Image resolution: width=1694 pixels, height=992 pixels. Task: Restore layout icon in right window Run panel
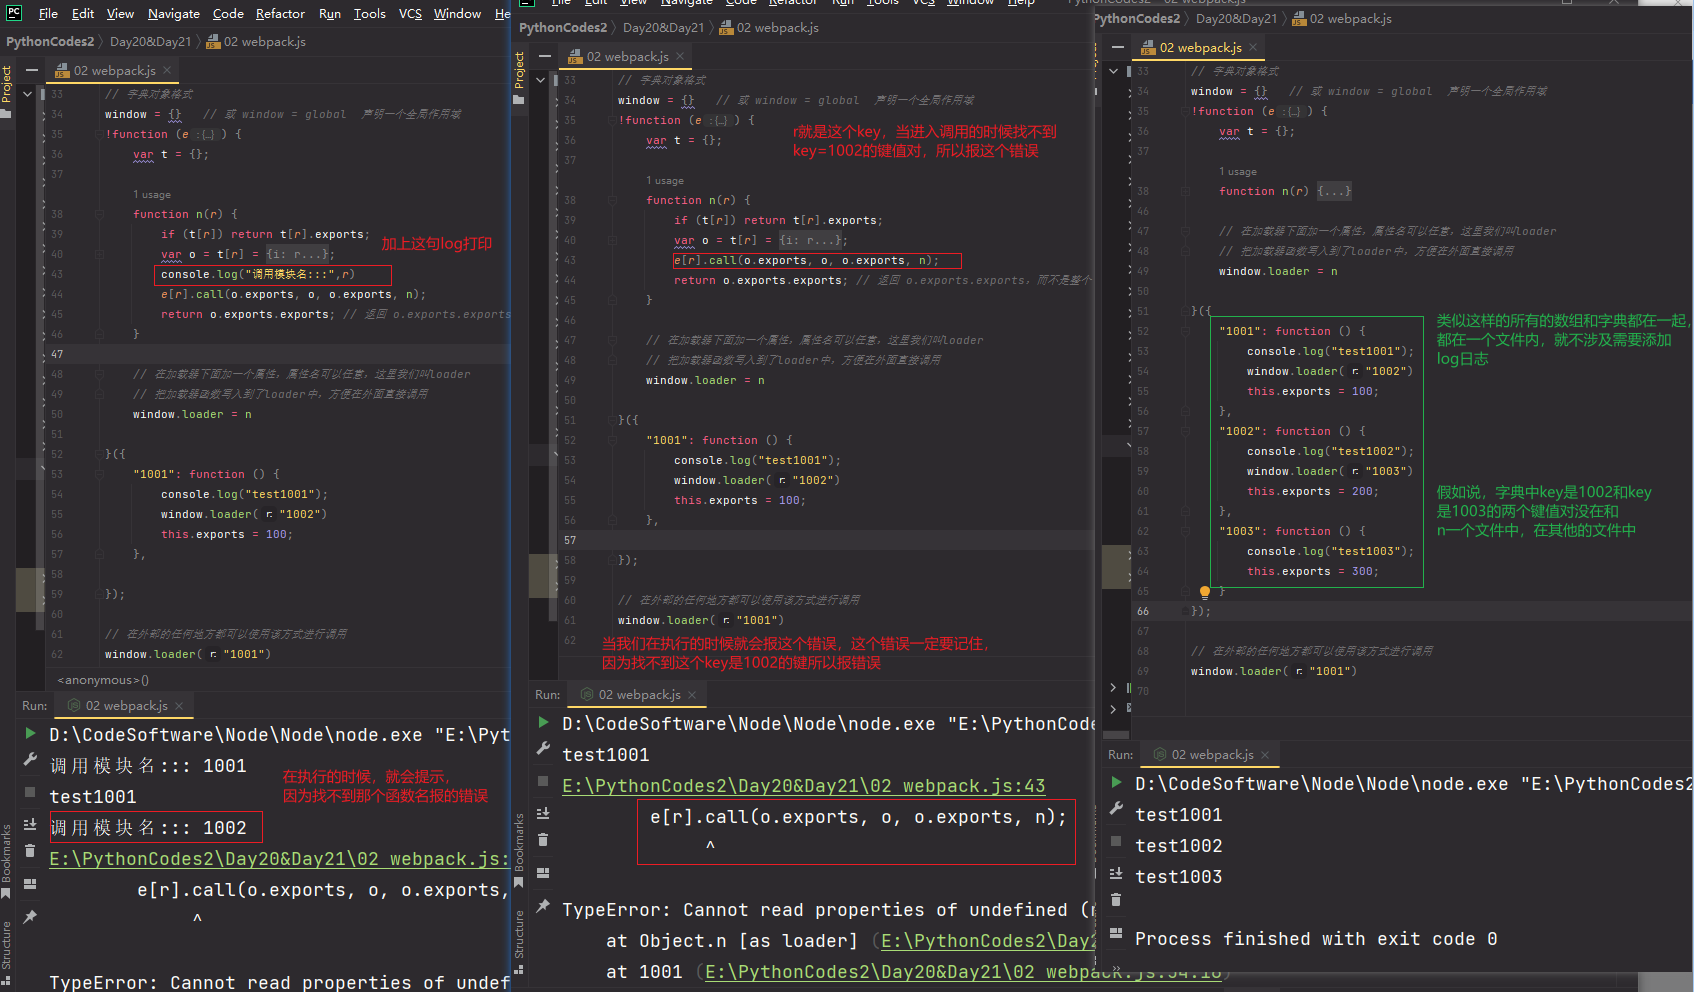click(1116, 933)
